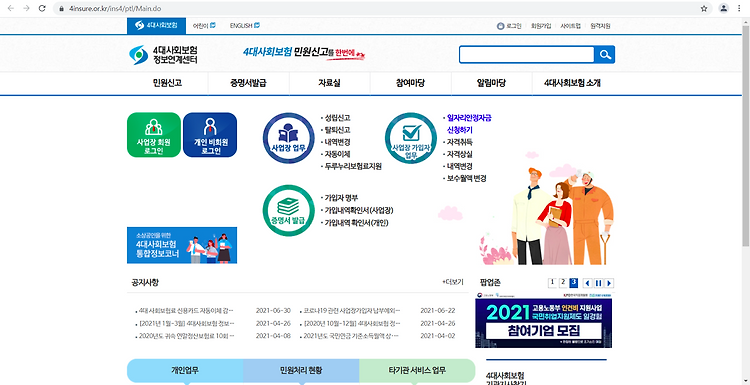Click 로그인 in top utility bar
The height and width of the screenshot is (385, 750).
pos(509,26)
